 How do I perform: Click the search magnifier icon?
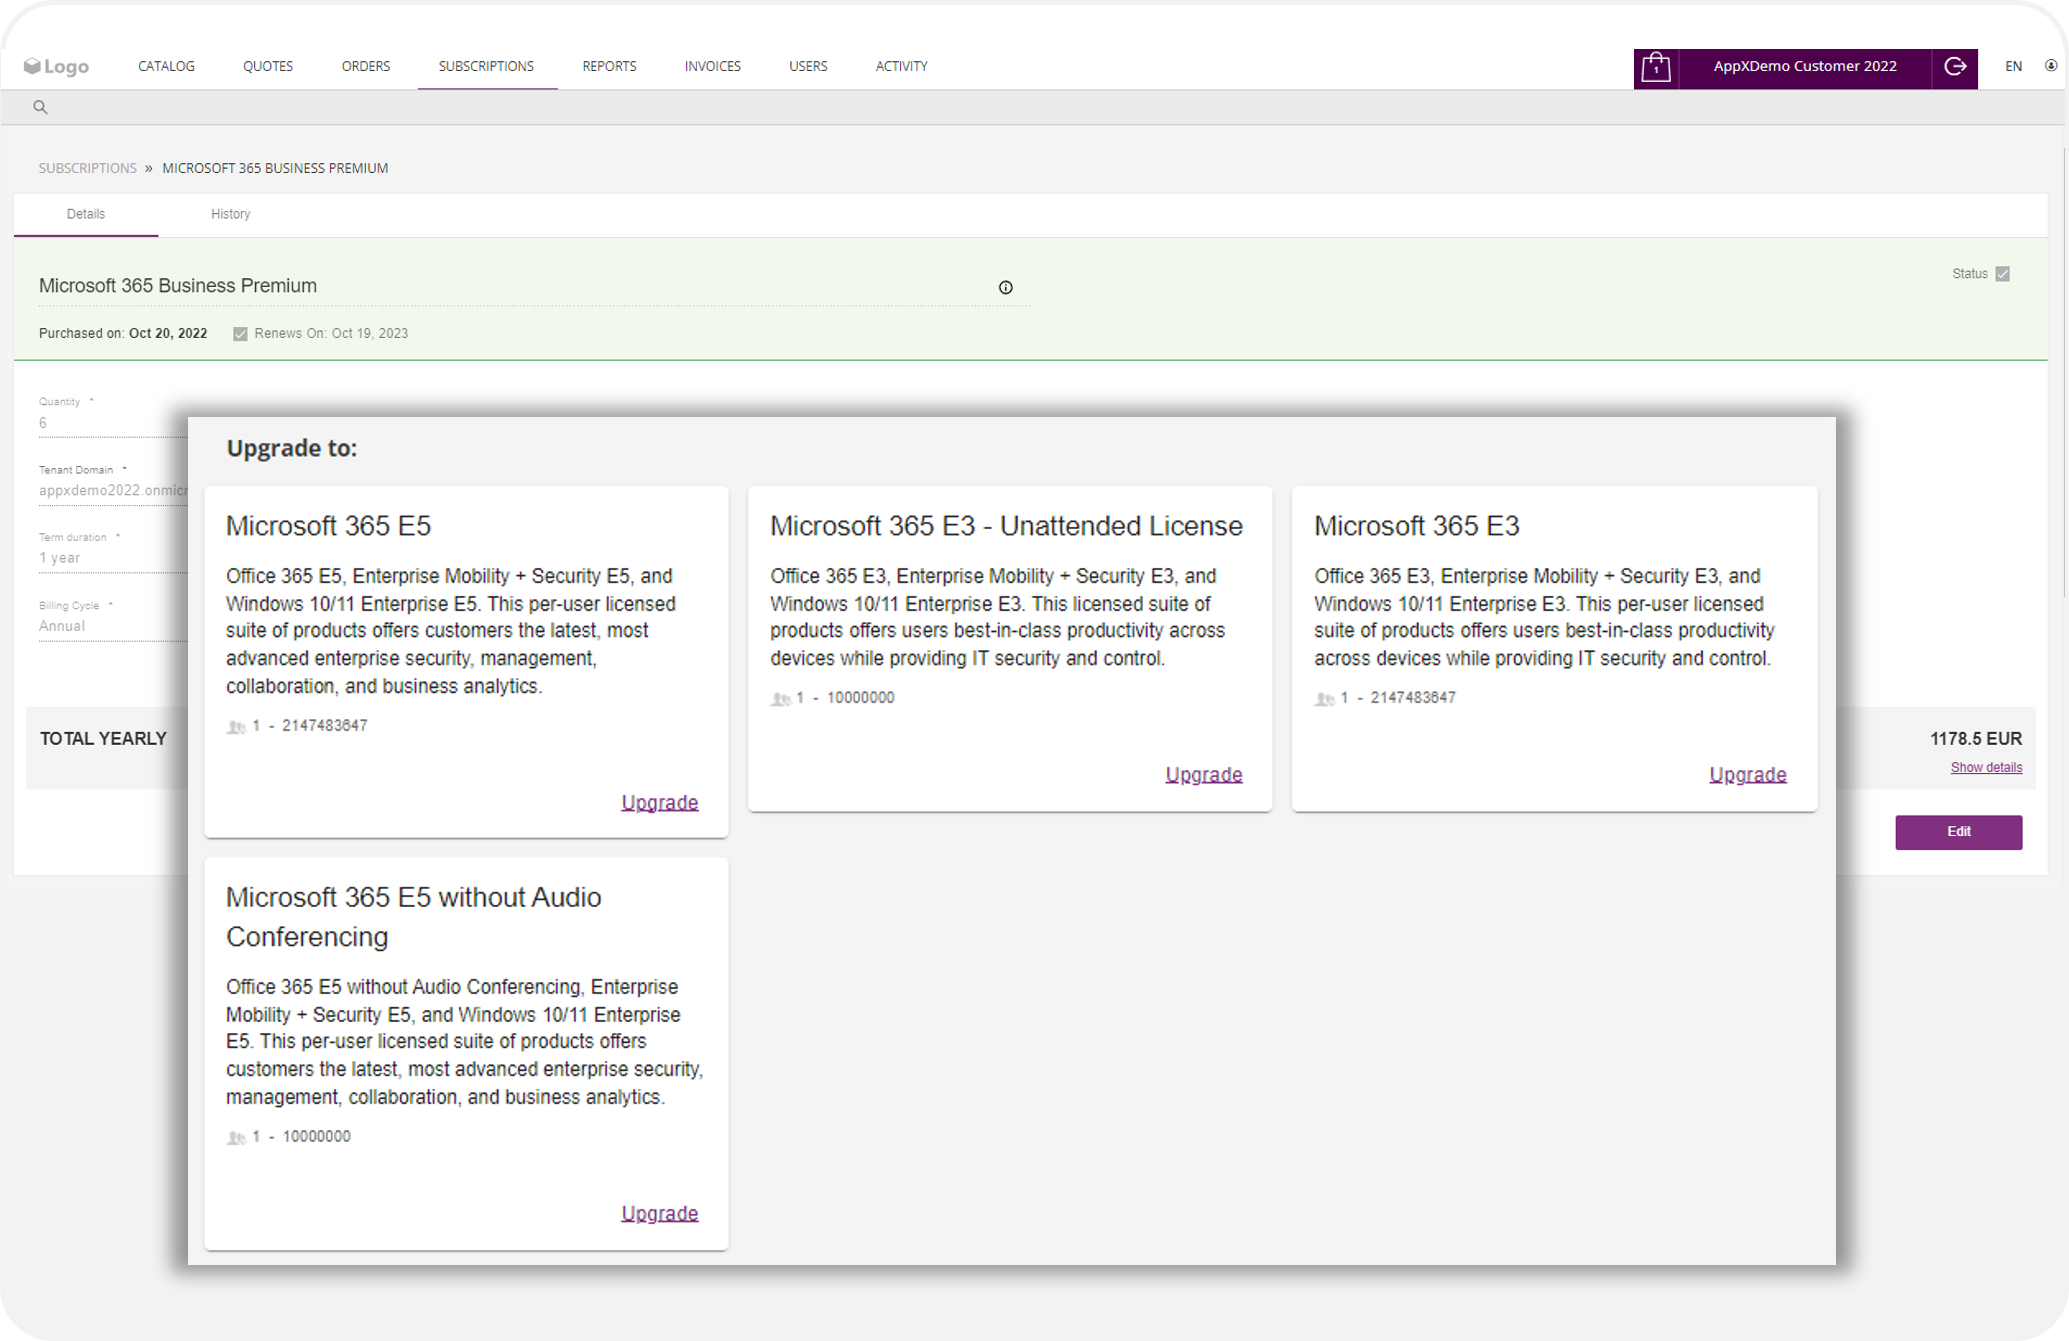pyautogui.click(x=40, y=107)
